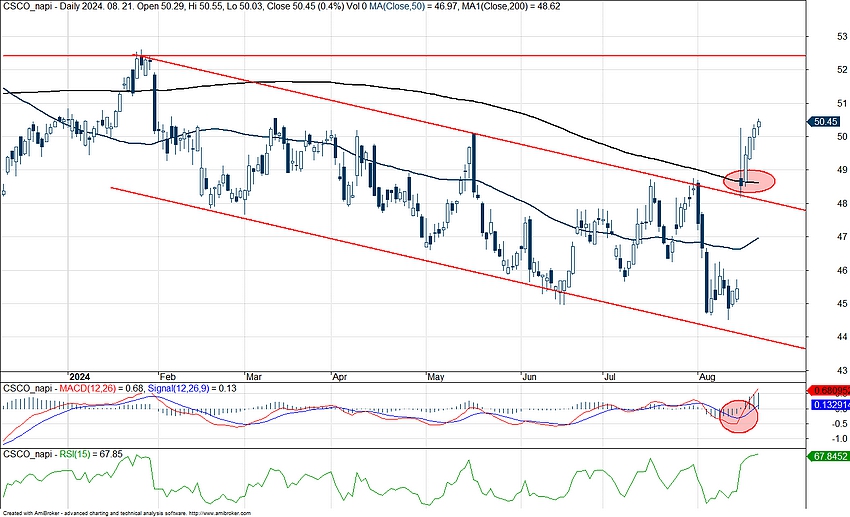Click the 51 price axis label
The width and height of the screenshot is (850, 517).
[x=842, y=104]
